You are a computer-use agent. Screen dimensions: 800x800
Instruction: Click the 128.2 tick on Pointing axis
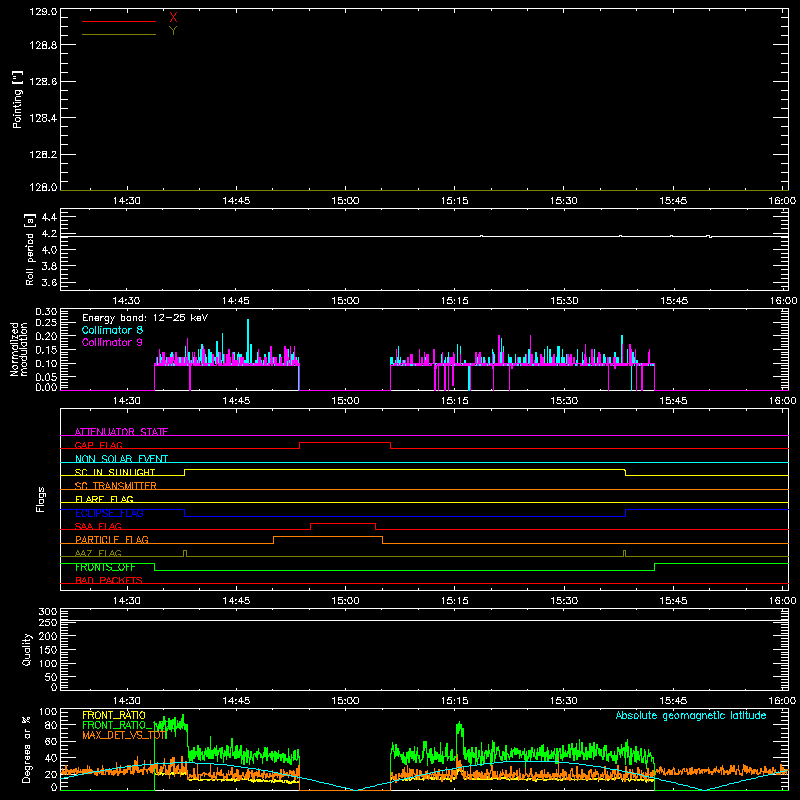tap(43, 155)
